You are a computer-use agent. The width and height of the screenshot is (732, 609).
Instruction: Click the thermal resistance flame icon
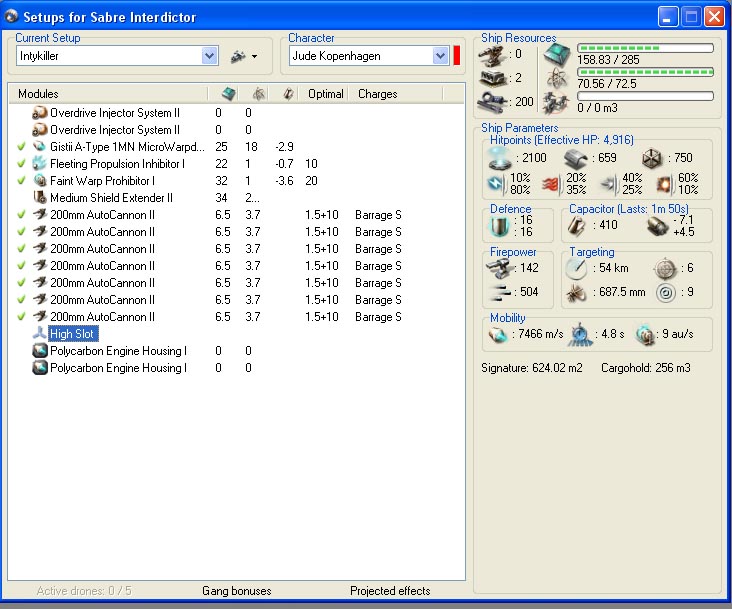pyautogui.click(x=552, y=184)
